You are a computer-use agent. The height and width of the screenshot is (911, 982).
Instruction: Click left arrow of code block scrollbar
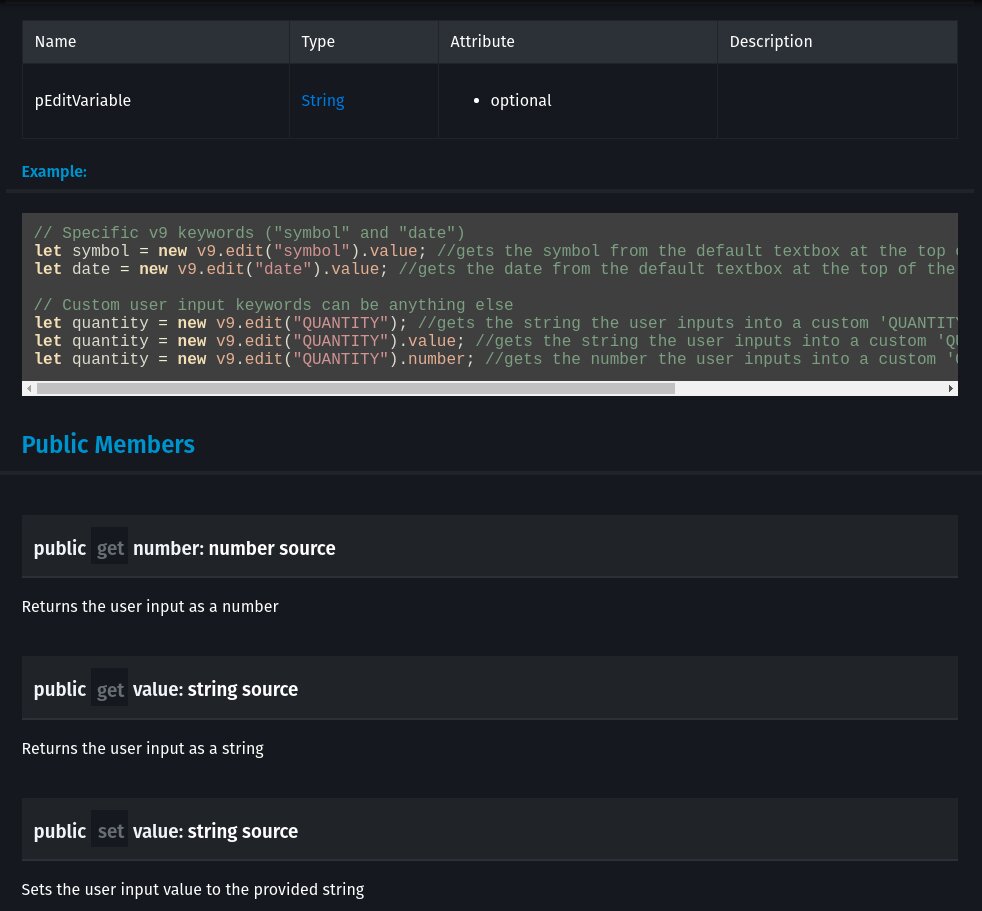[29, 388]
